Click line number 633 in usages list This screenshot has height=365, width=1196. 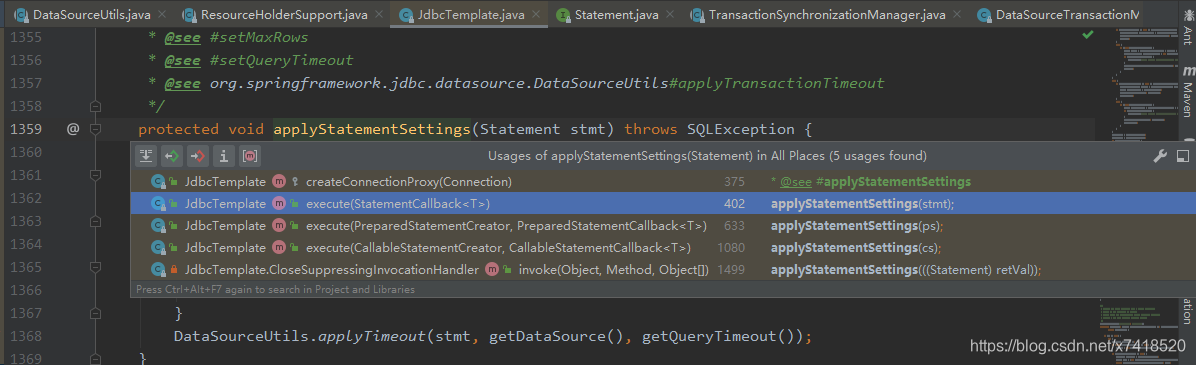pos(734,226)
